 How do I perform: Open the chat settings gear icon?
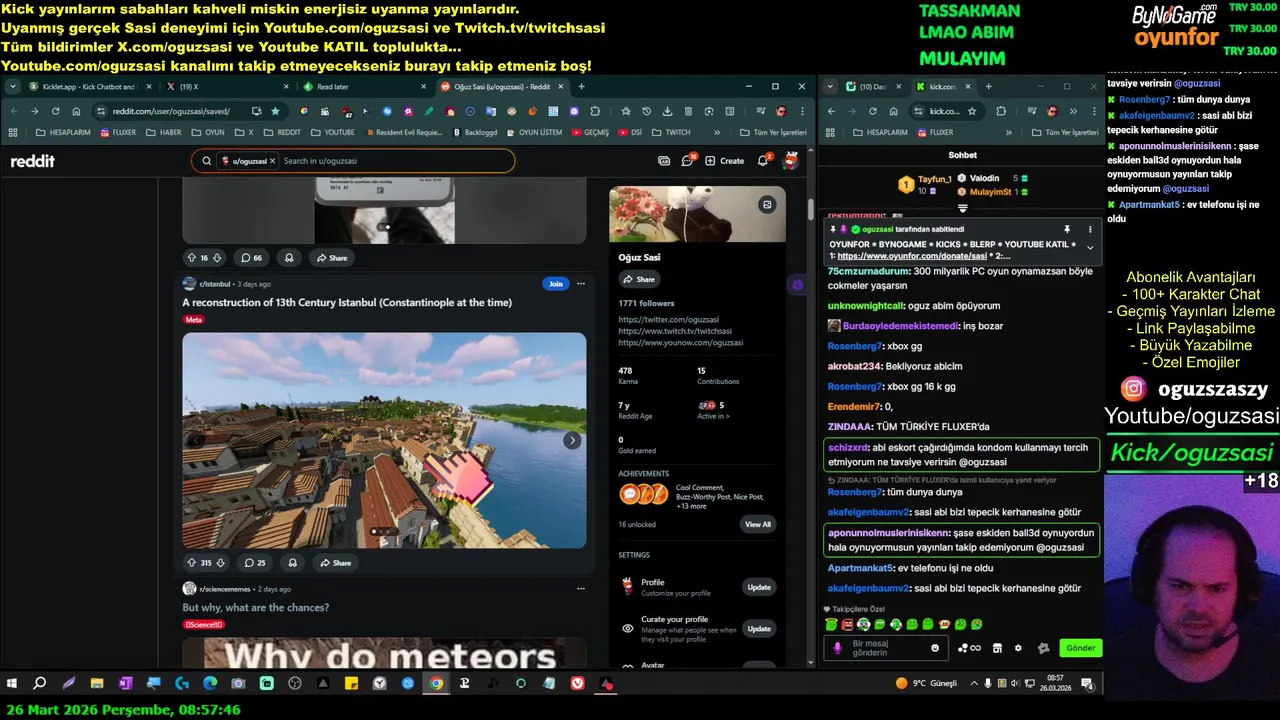tap(1018, 648)
